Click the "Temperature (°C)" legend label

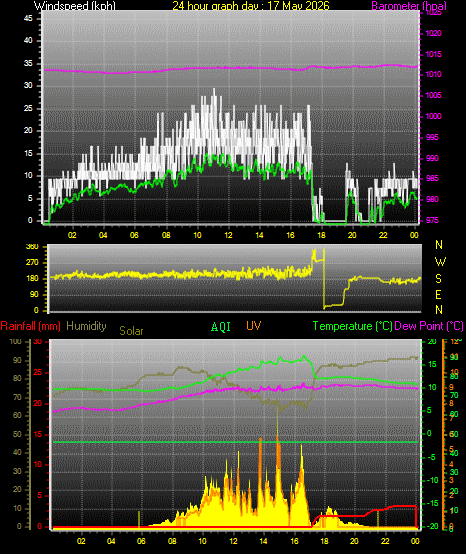(x=353, y=326)
